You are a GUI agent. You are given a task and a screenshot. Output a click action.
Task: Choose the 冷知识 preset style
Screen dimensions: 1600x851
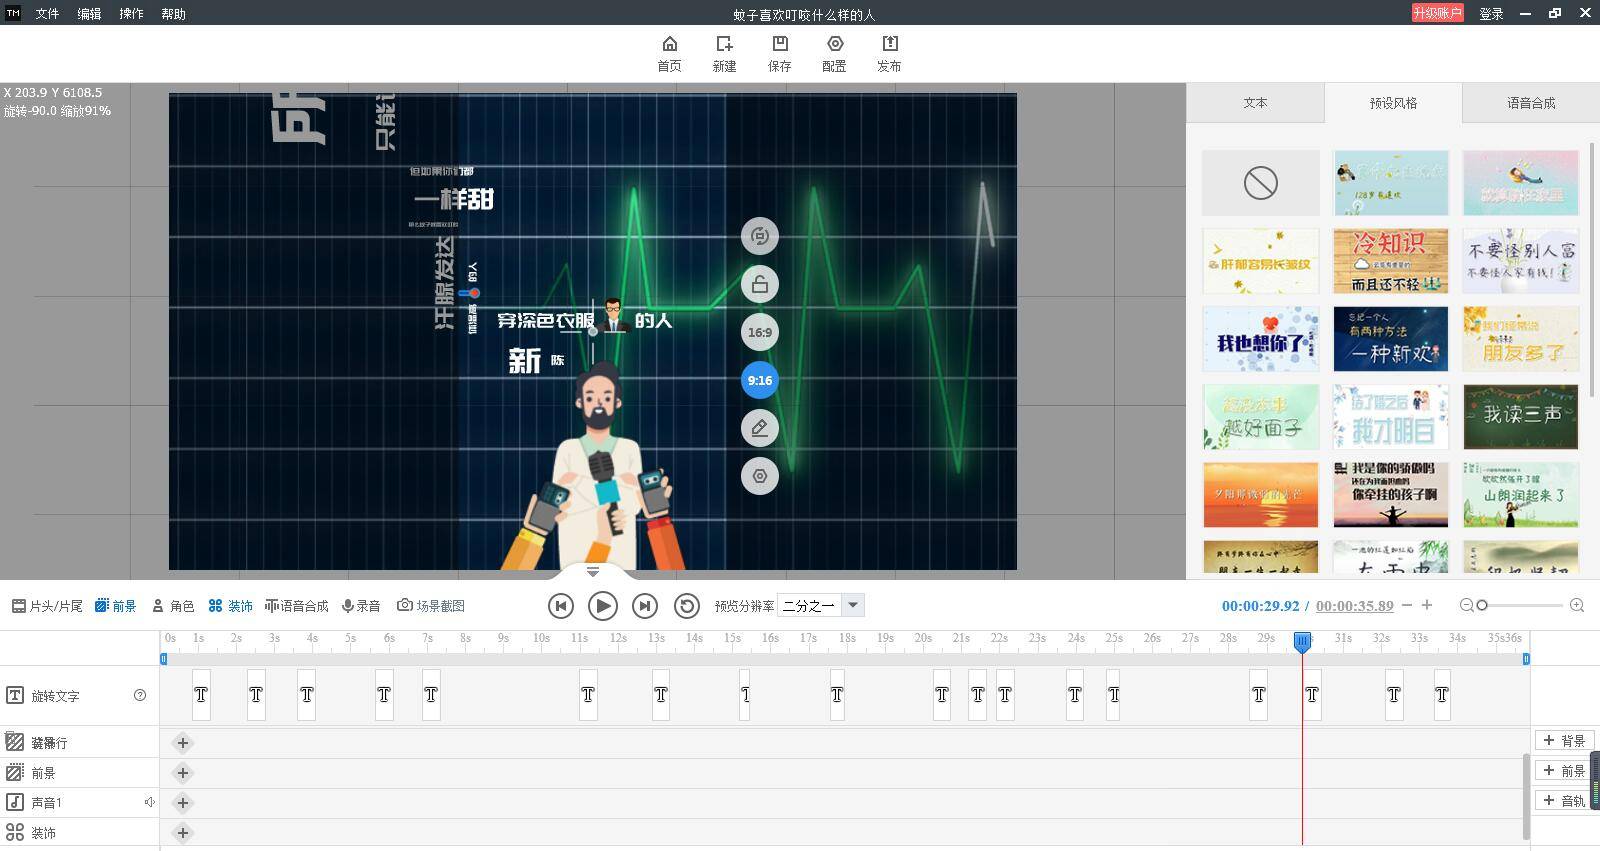1391,261
